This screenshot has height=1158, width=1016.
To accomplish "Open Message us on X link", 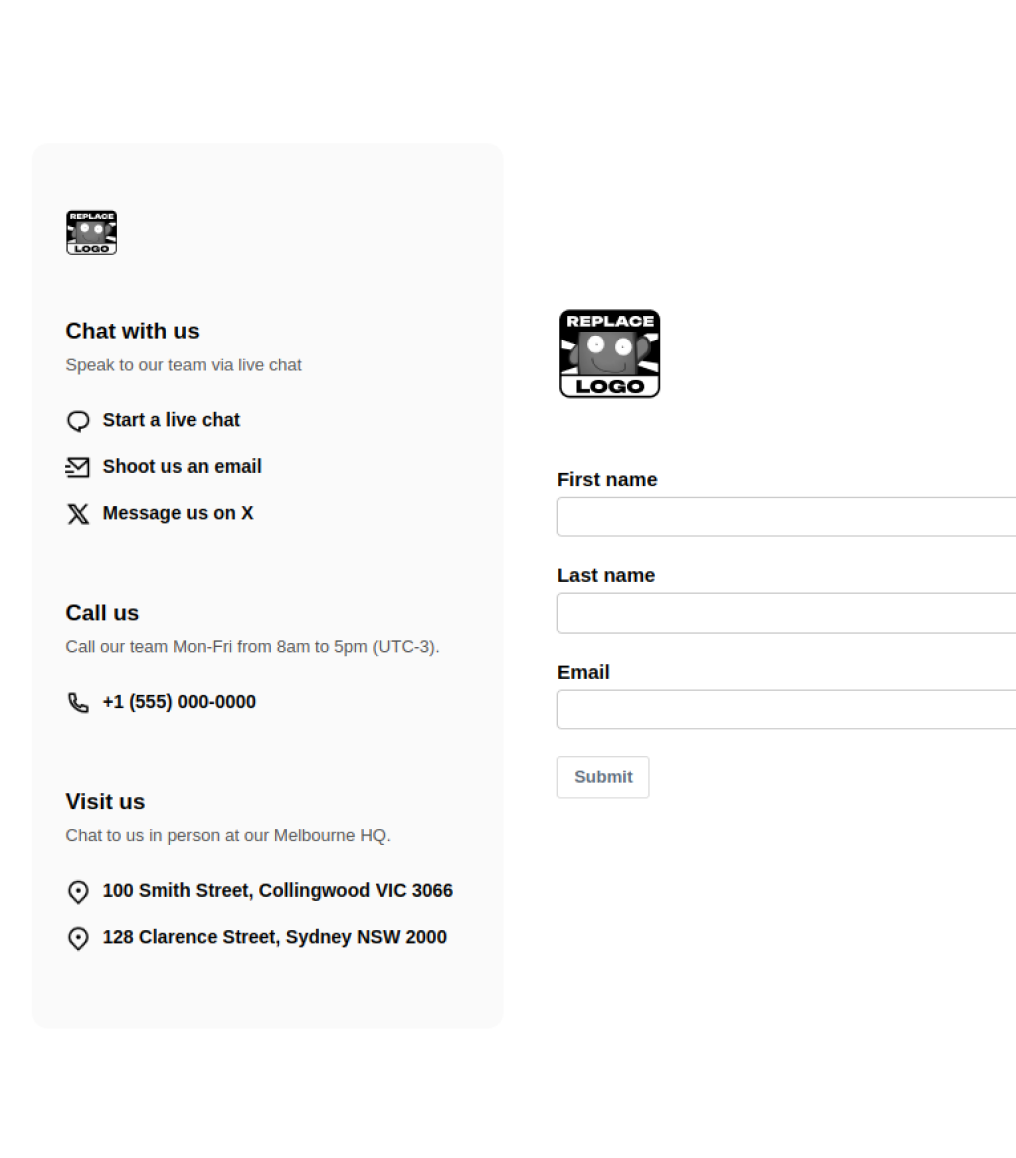I will pyautogui.click(x=178, y=513).
